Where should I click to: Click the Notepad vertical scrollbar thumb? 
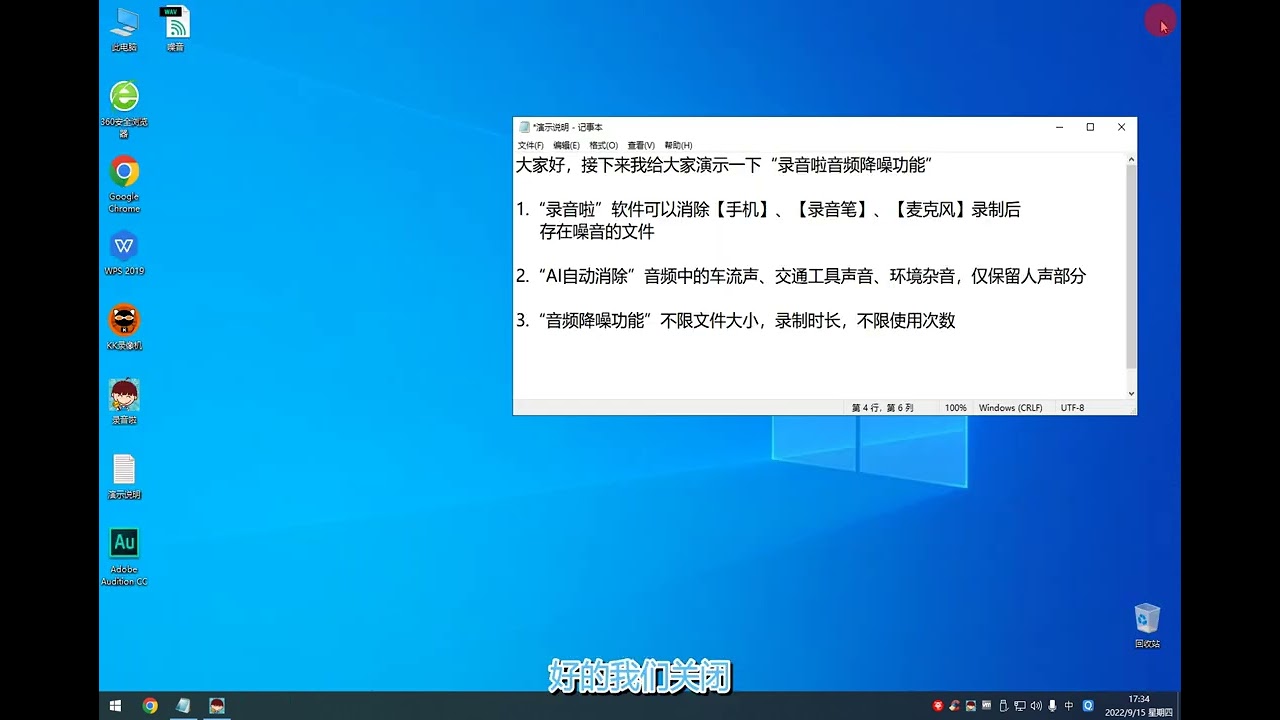tap(1131, 266)
